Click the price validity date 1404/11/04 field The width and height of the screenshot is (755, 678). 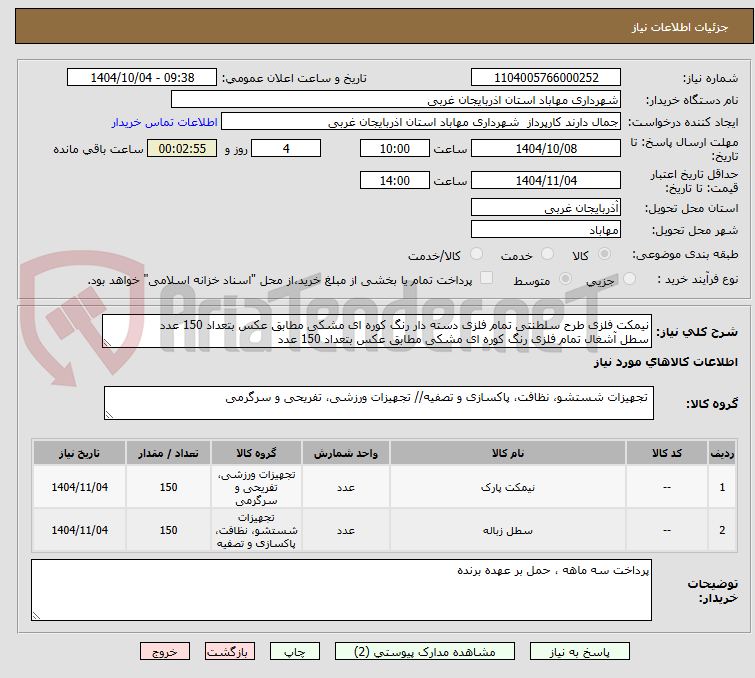pos(546,180)
